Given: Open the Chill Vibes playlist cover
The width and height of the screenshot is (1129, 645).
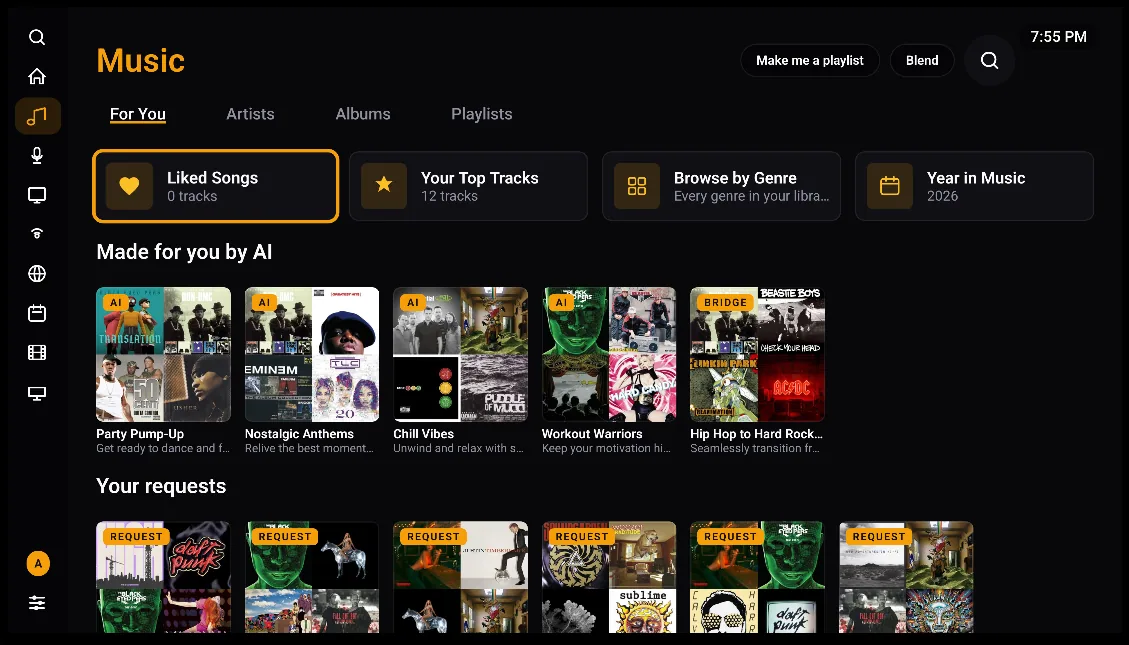Looking at the screenshot, I should [460, 354].
